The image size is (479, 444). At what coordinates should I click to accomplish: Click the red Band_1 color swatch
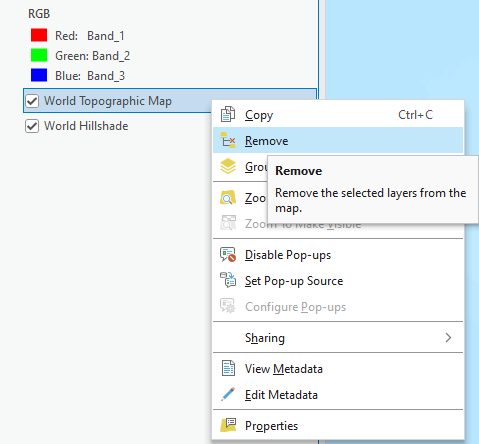tap(39, 35)
